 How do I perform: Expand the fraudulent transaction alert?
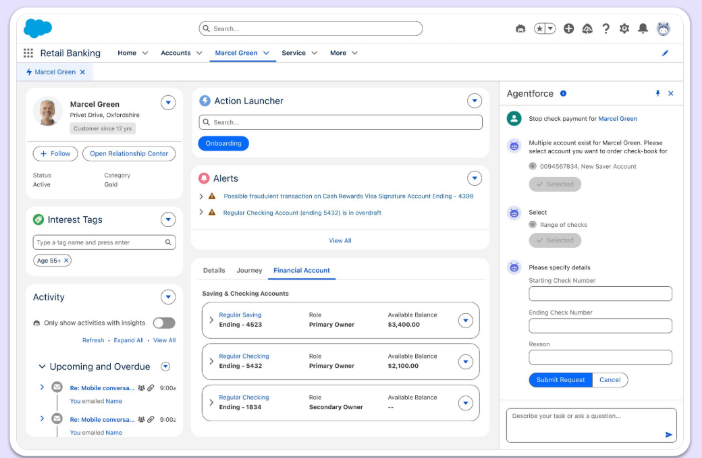pos(201,196)
